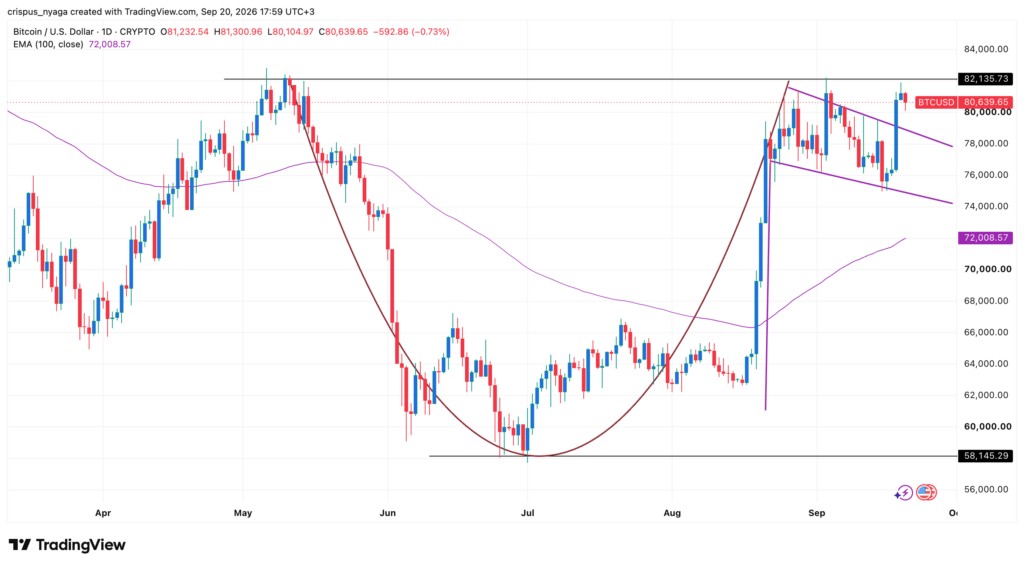Click the US flag economic event icon
This screenshot has height=567, width=1024.
pos(926,492)
